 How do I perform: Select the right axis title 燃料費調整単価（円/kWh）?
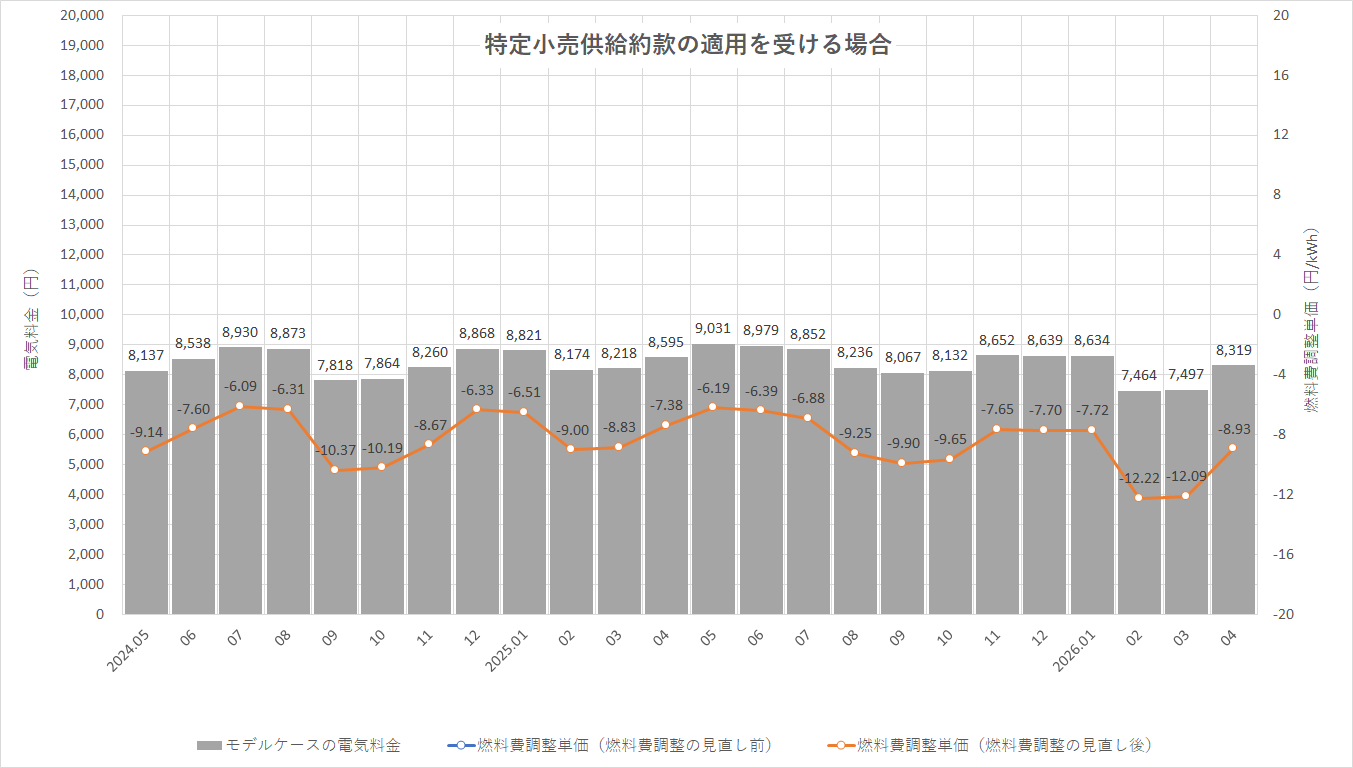click(x=1311, y=320)
